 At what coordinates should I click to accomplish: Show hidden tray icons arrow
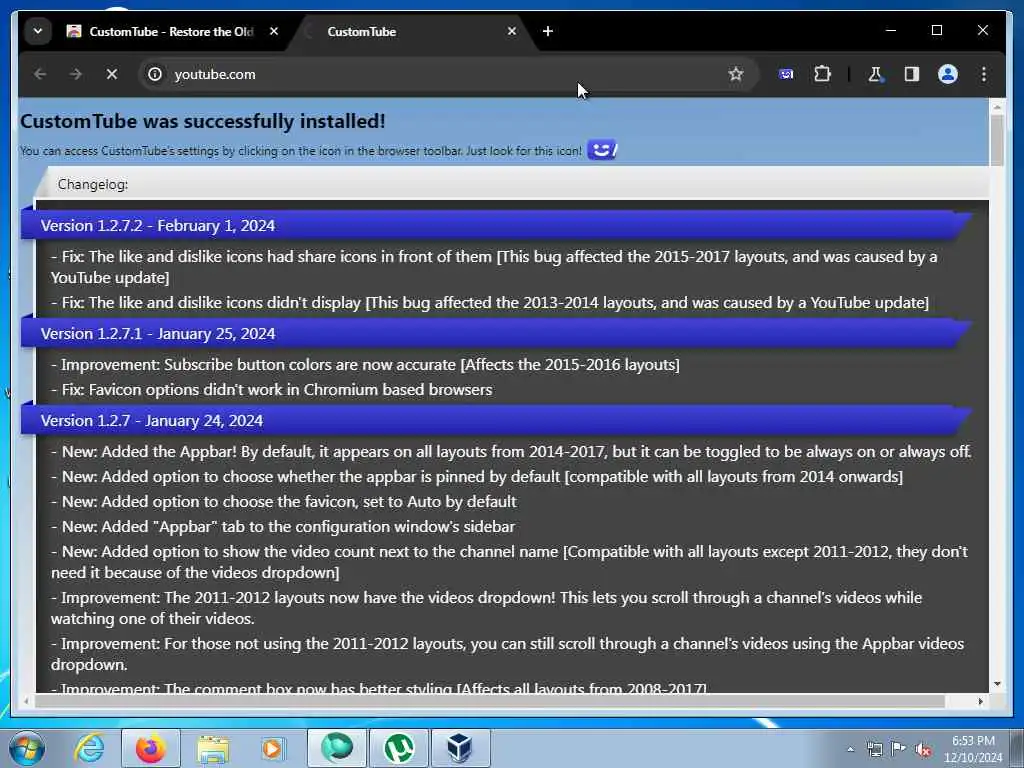[x=850, y=749]
